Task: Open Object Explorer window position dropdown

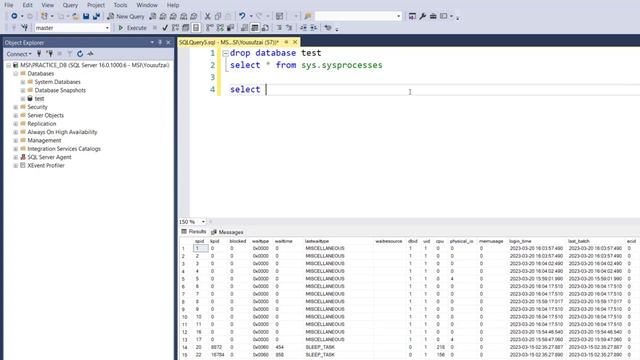Action: [152, 42]
